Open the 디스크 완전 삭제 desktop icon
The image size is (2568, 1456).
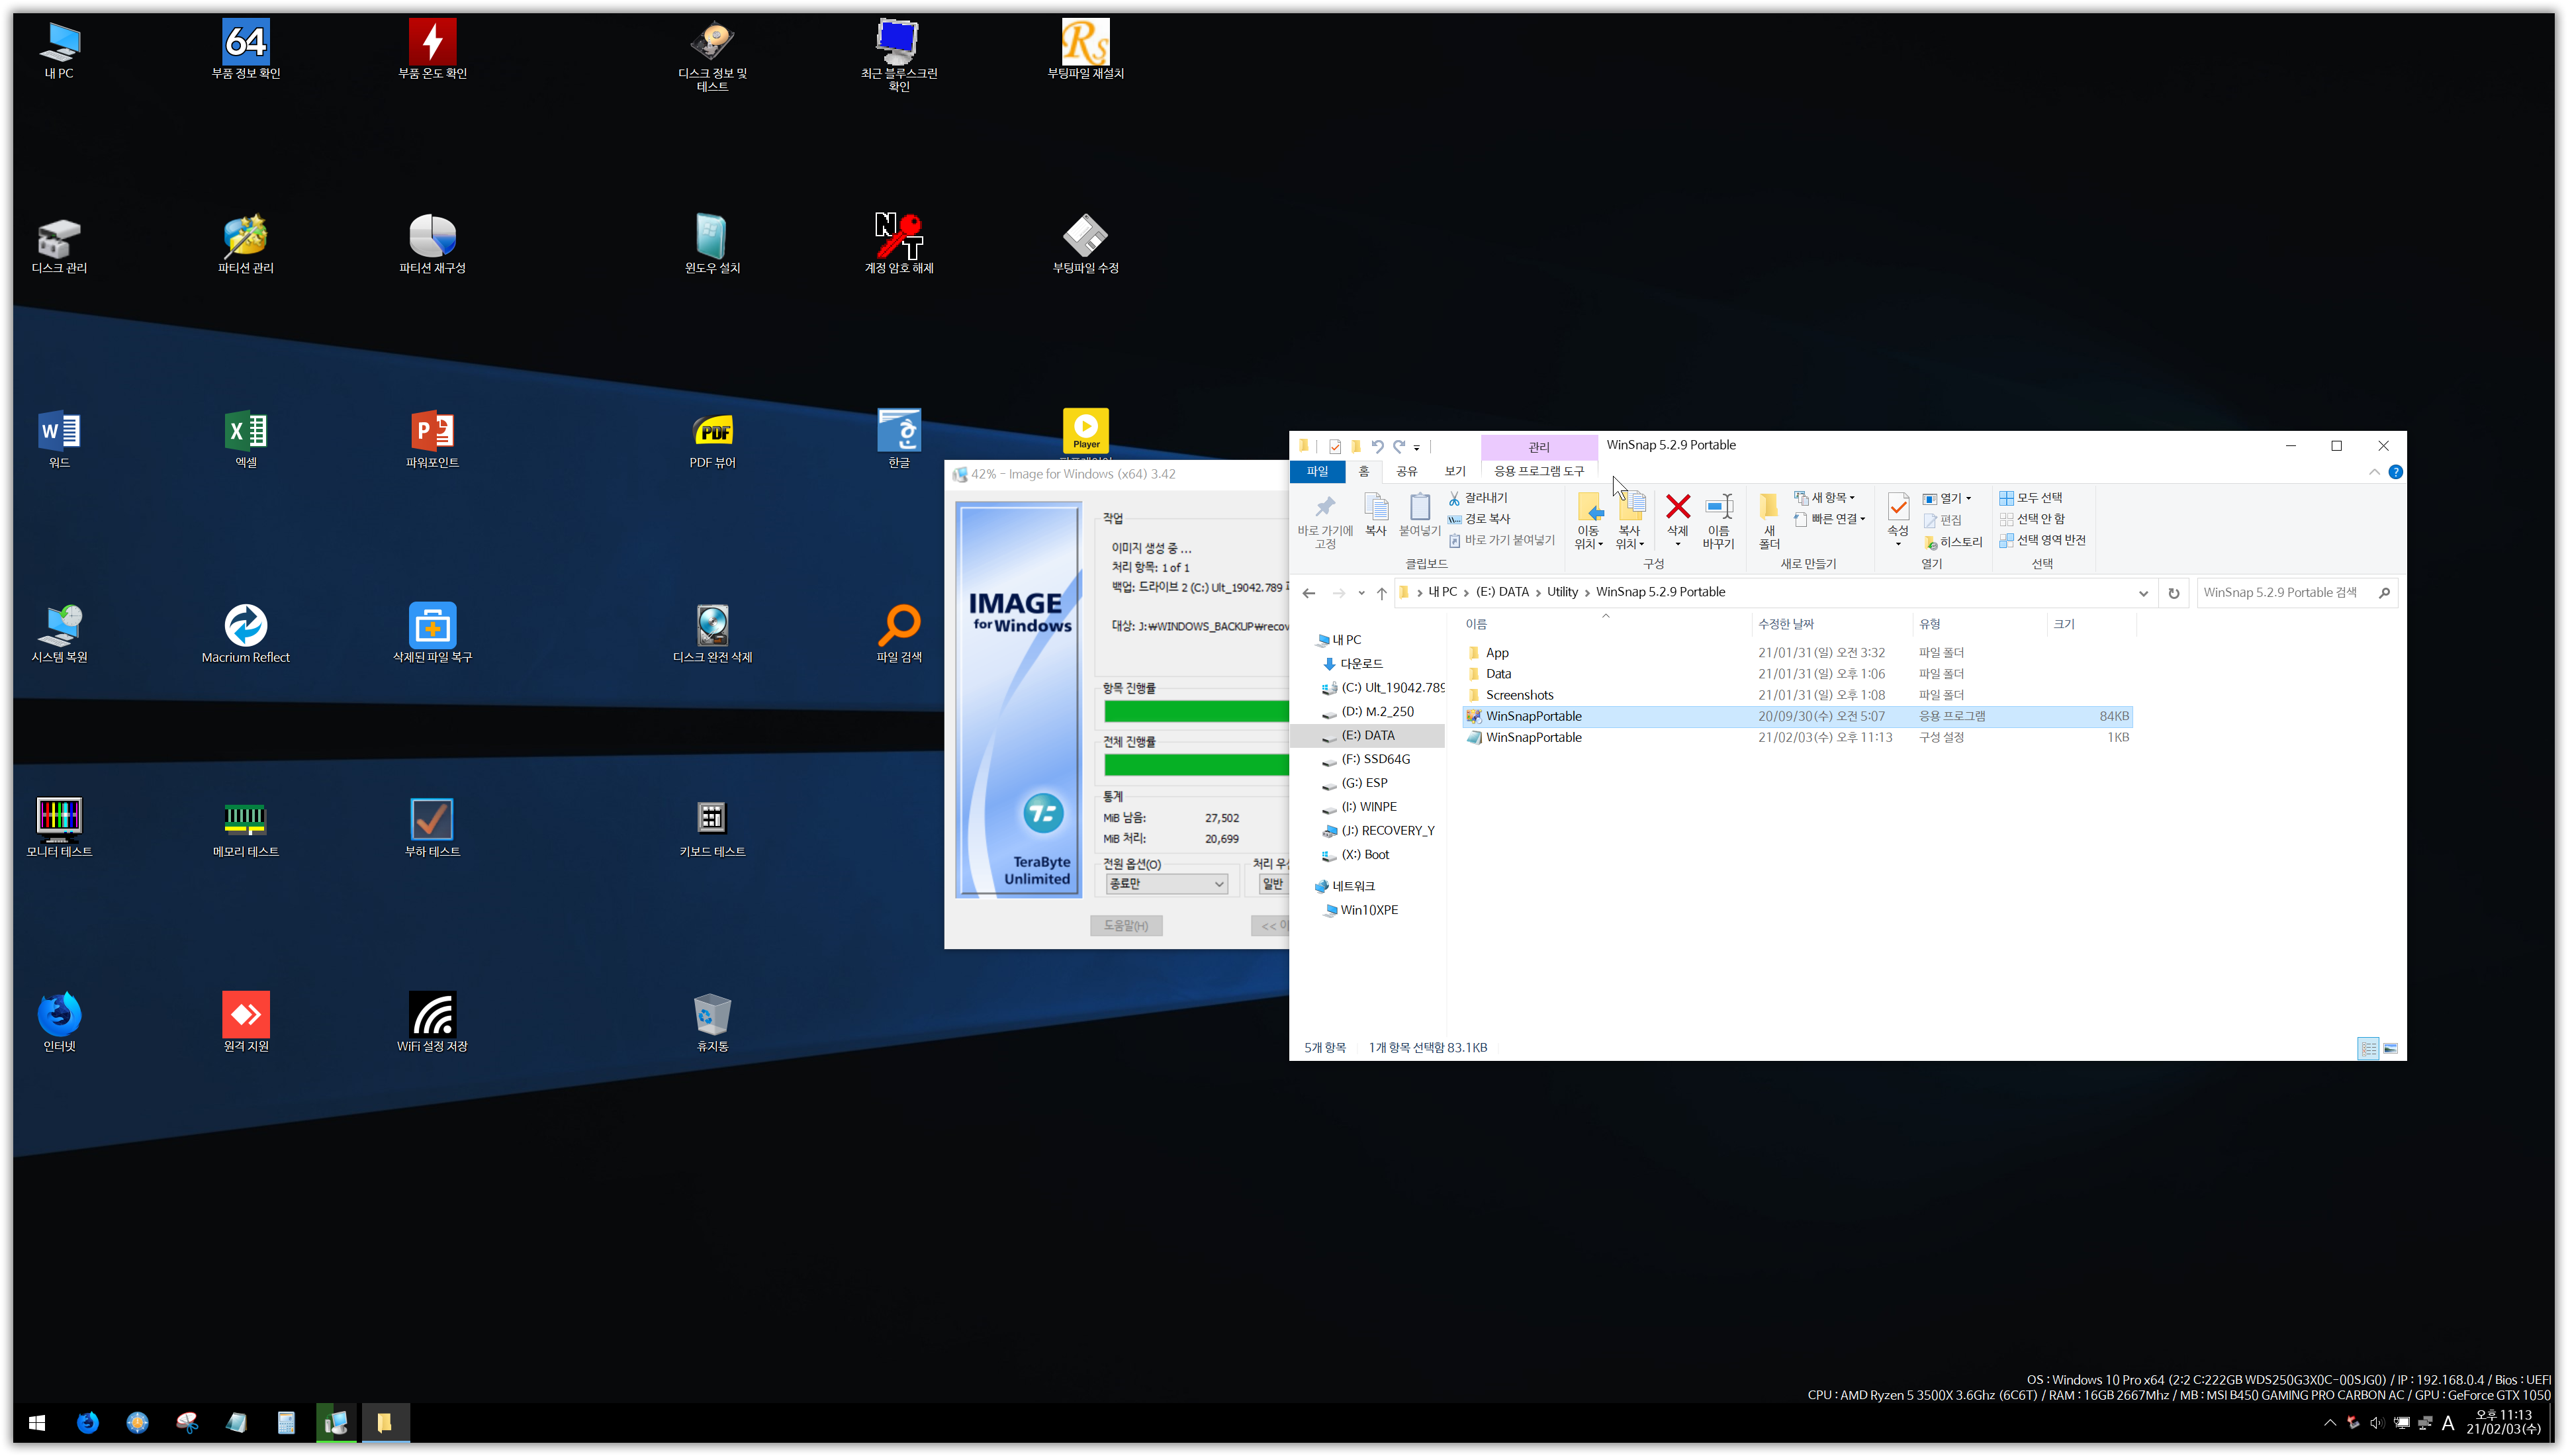click(x=712, y=633)
